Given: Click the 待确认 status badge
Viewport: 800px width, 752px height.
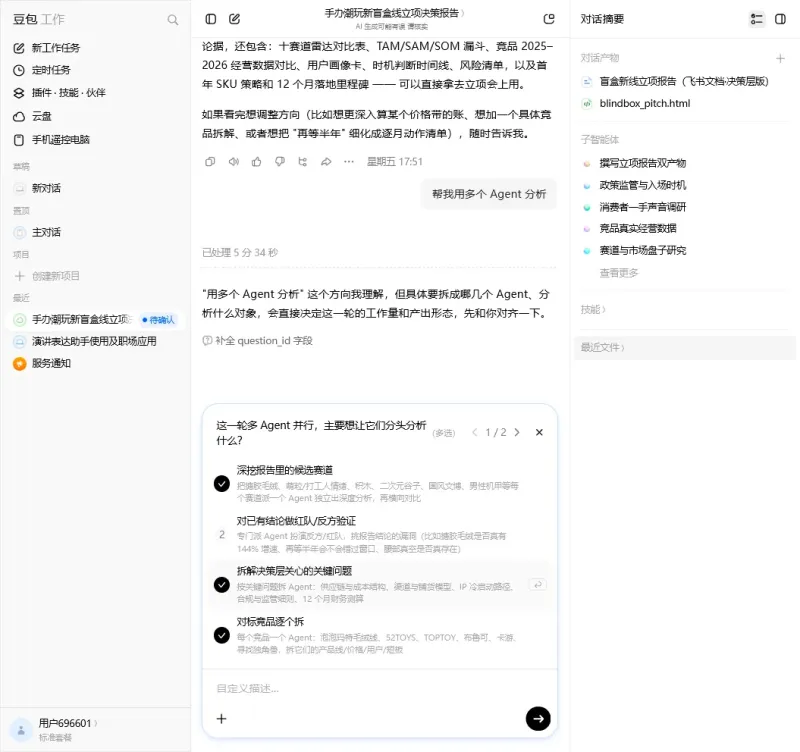Looking at the screenshot, I should click(x=158, y=320).
